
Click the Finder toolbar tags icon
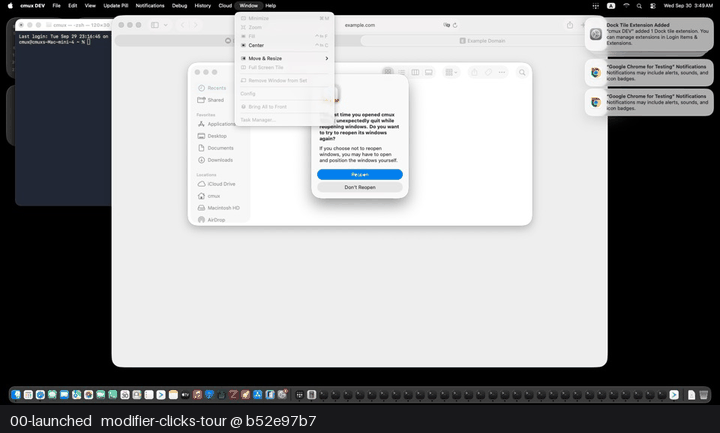488,72
